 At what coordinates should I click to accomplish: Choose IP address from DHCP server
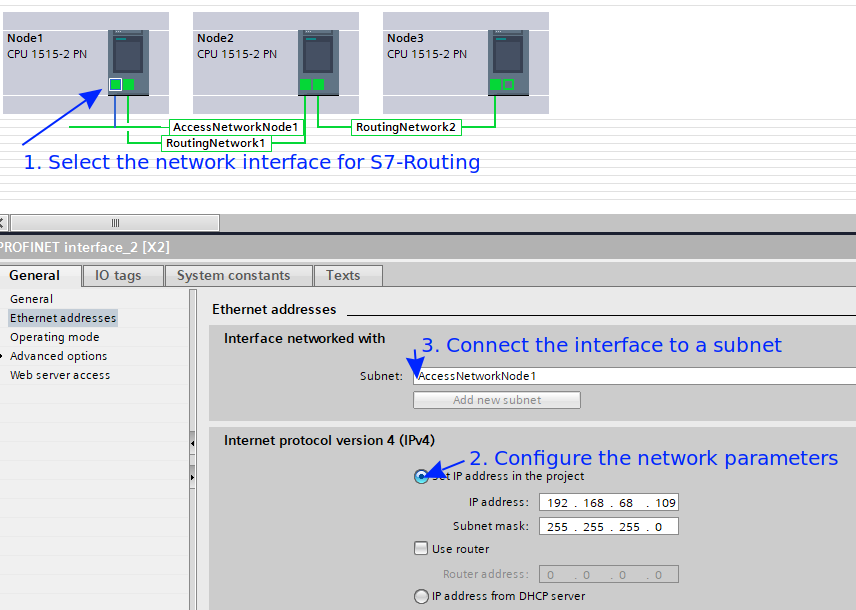(421, 596)
